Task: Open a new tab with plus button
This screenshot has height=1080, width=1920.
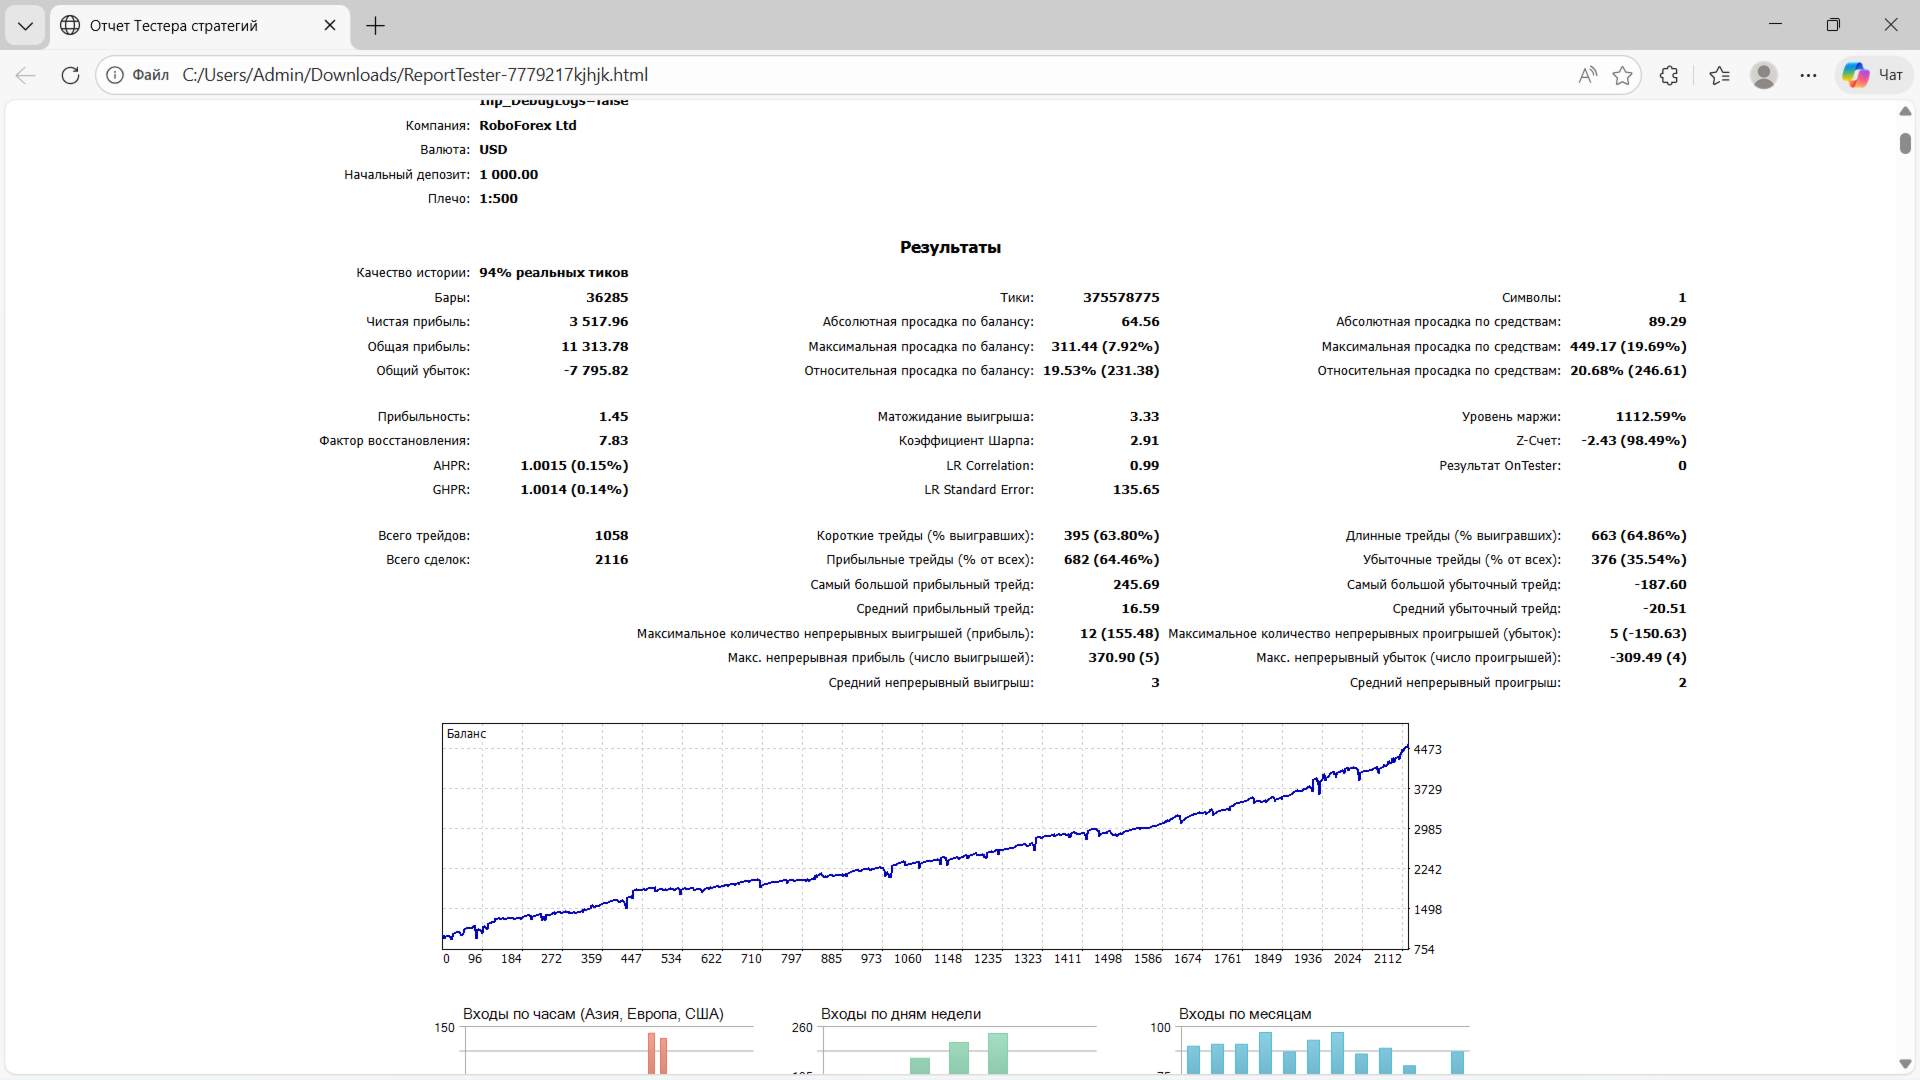Action: [x=376, y=26]
